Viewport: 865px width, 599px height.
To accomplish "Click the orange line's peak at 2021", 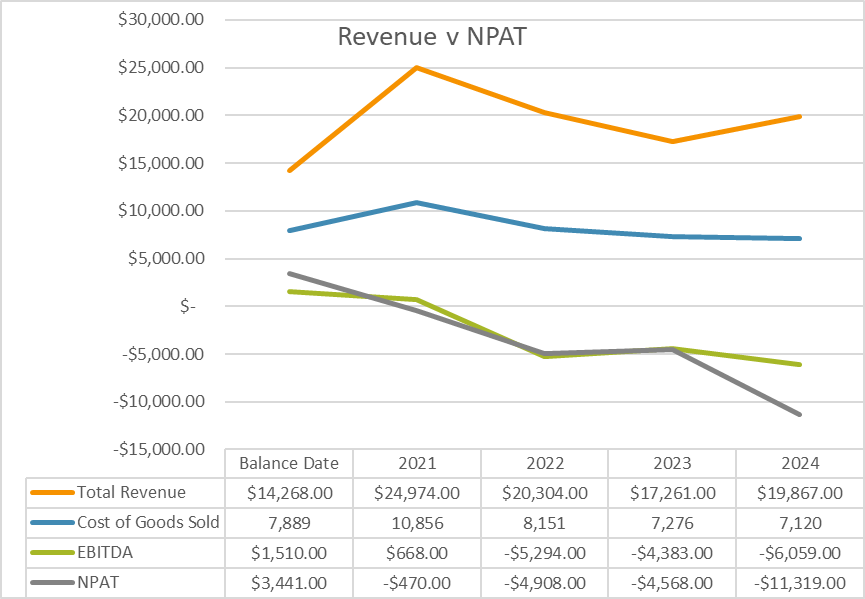I will click(x=417, y=68).
